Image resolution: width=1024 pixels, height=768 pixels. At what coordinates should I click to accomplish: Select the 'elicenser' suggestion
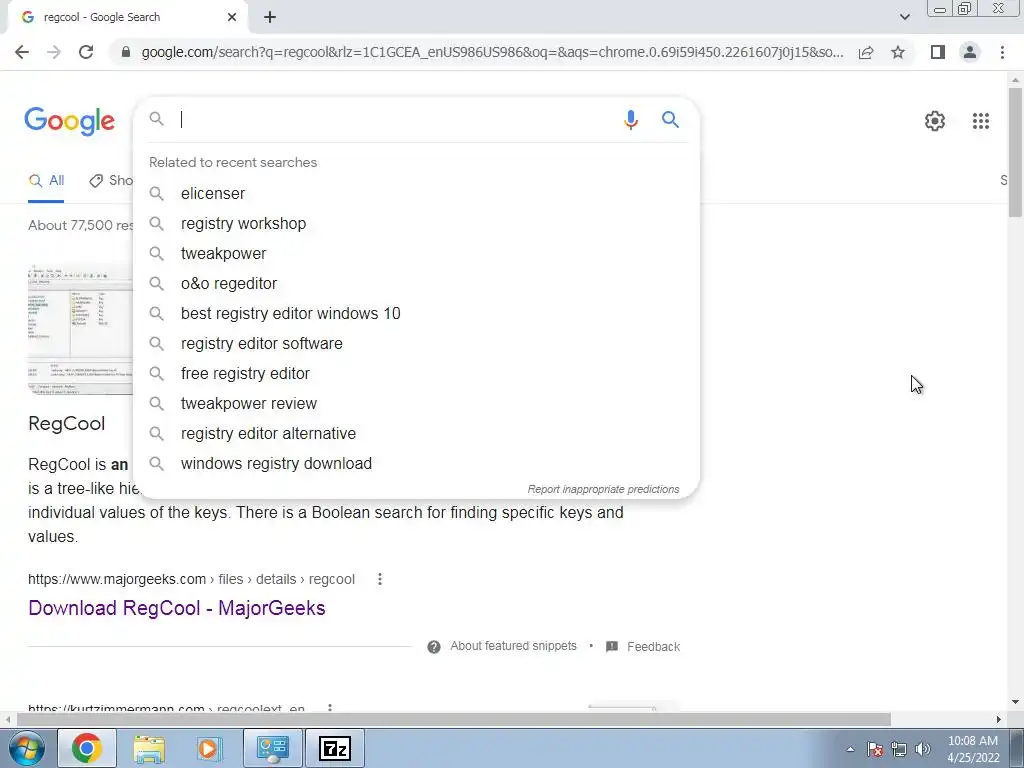[416, 193]
